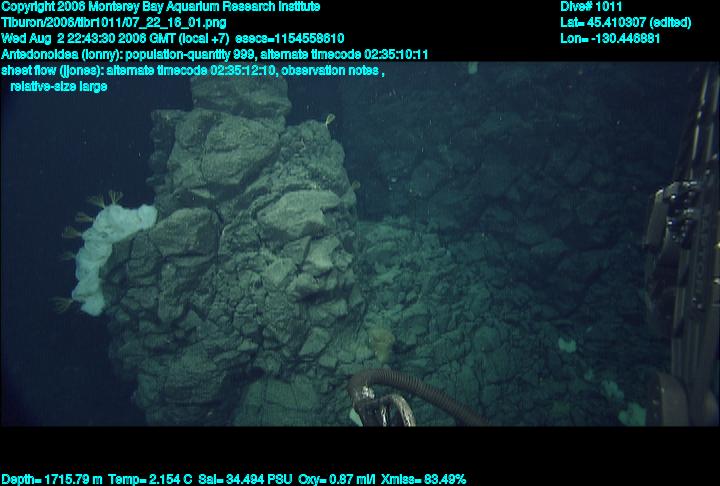720x486 pixels.
Task: Select the Monterey Bay Aquarium copyright line
Action: (160, 6)
